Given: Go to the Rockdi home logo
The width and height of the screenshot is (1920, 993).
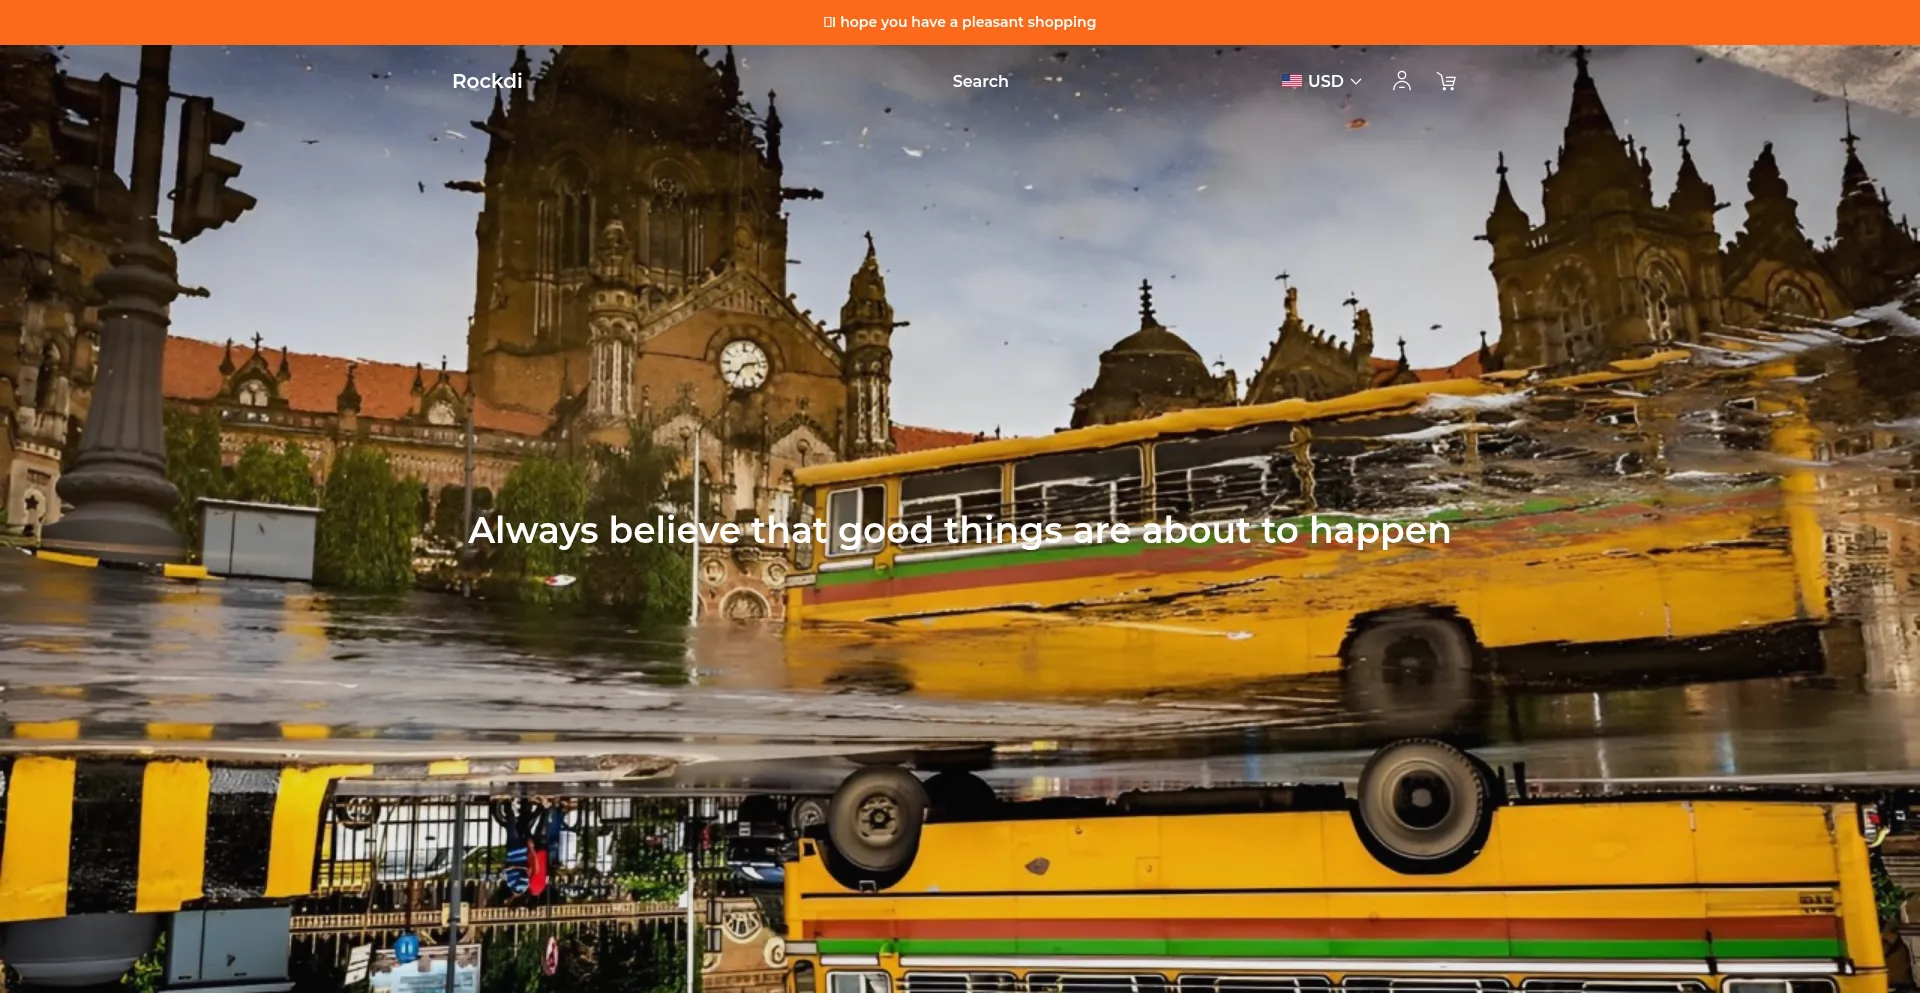Looking at the screenshot, I should 487,81.
